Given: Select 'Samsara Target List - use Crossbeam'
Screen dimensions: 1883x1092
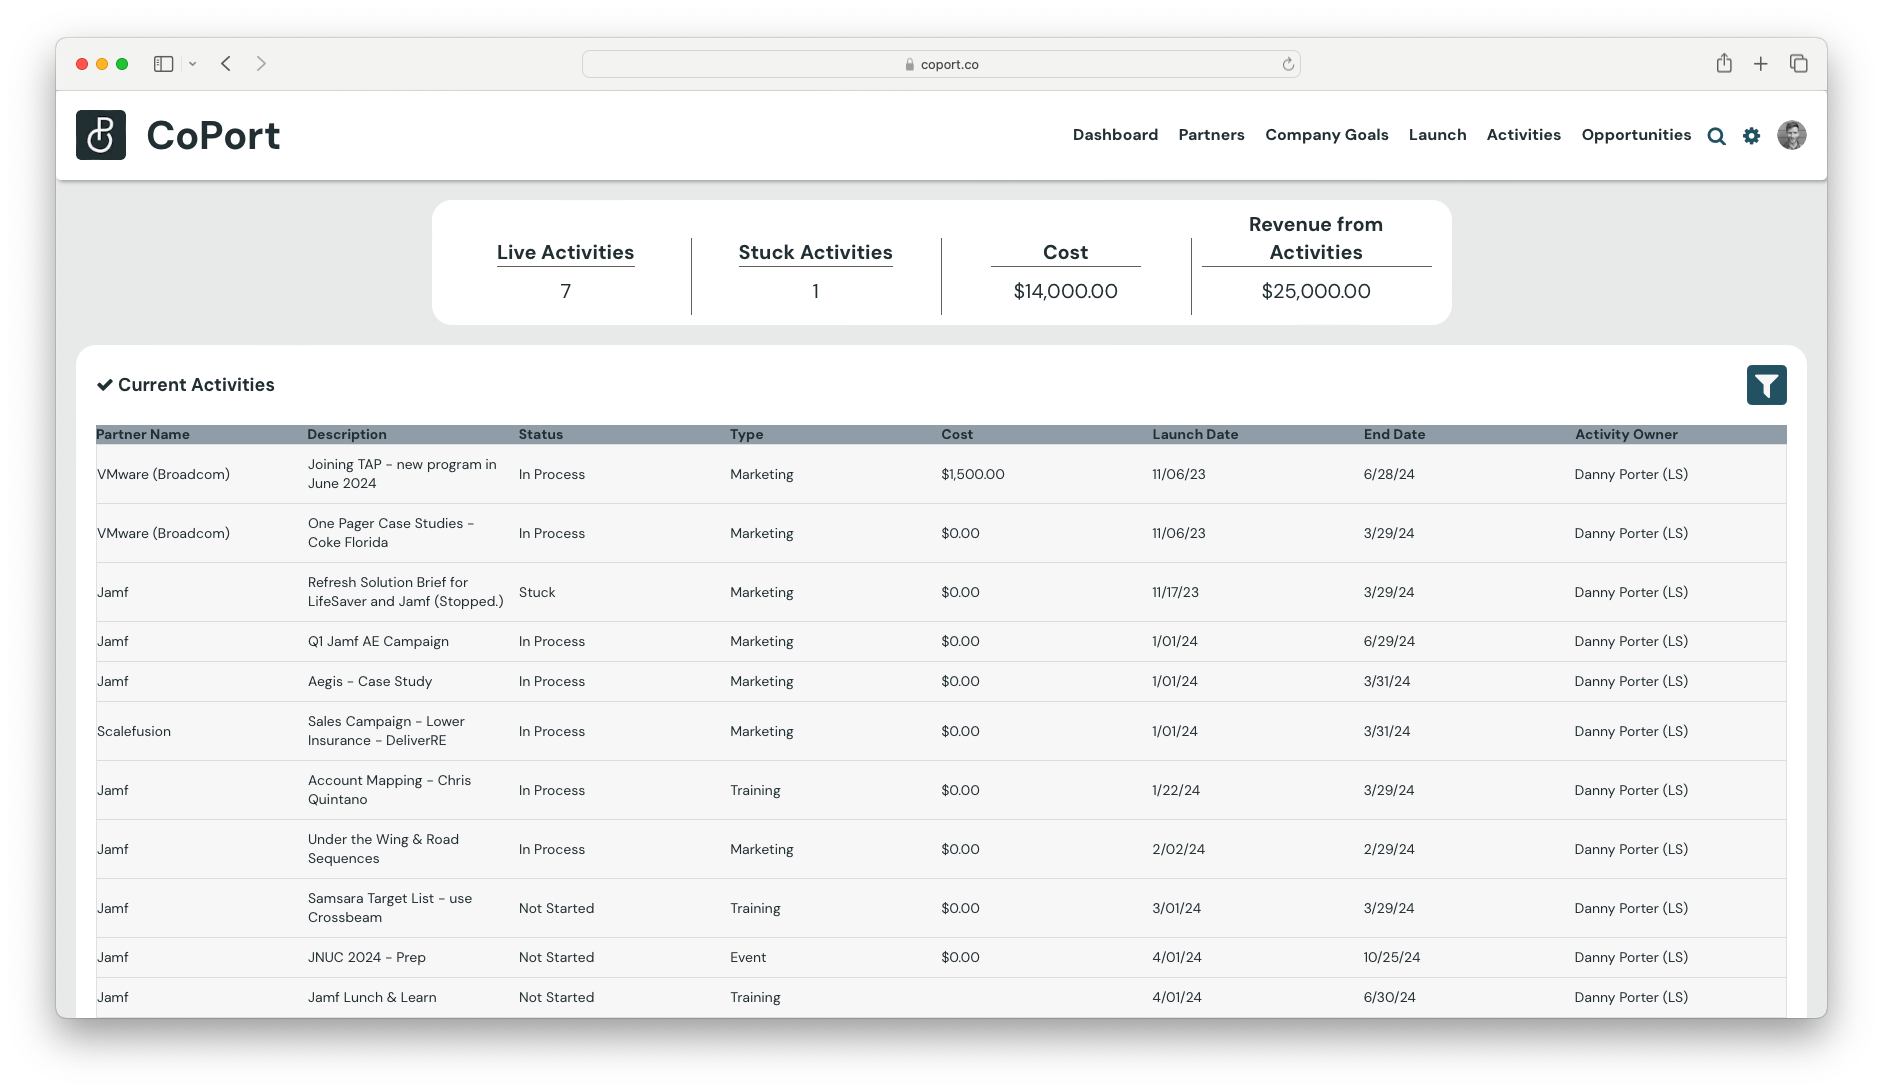Looking at the screenshot, I should coord(390,908).
